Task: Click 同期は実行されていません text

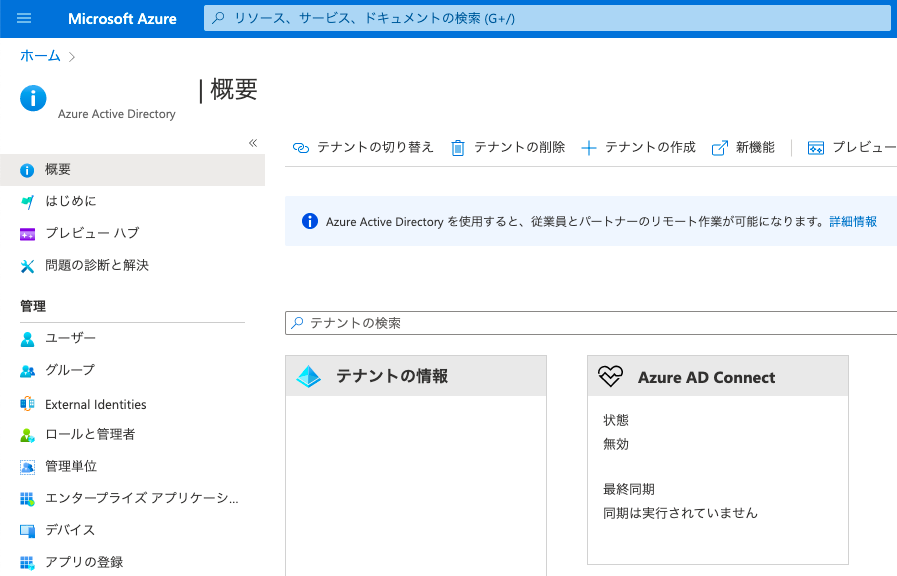Action: [680, 513]
